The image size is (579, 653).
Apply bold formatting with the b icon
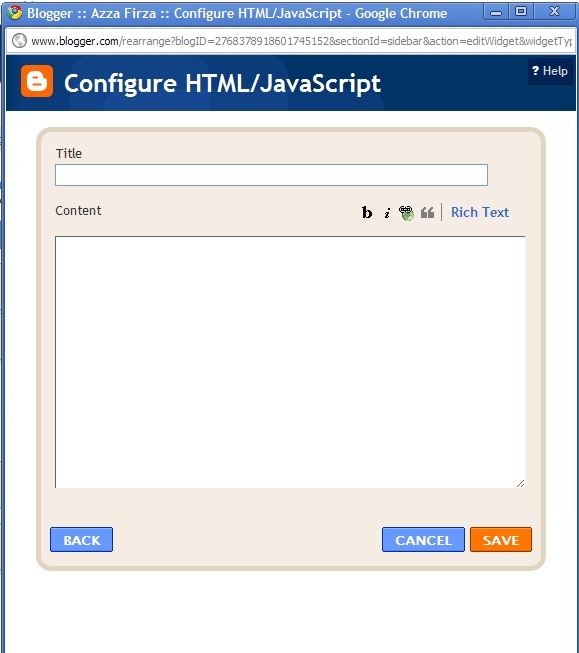pyautogui.click(x=367, y=212)
